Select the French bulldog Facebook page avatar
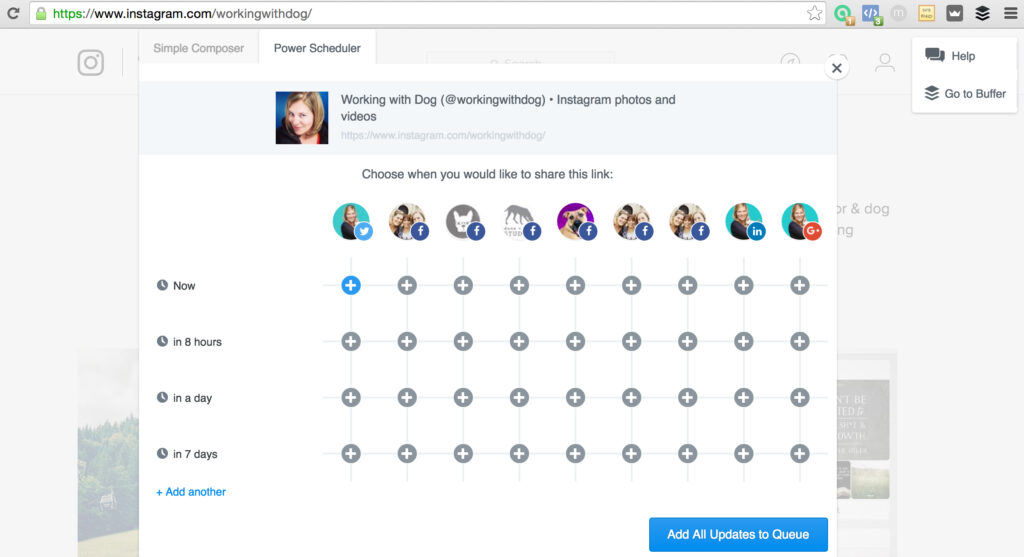This screenshot has width=1024, height=557. tap(464, 221)
